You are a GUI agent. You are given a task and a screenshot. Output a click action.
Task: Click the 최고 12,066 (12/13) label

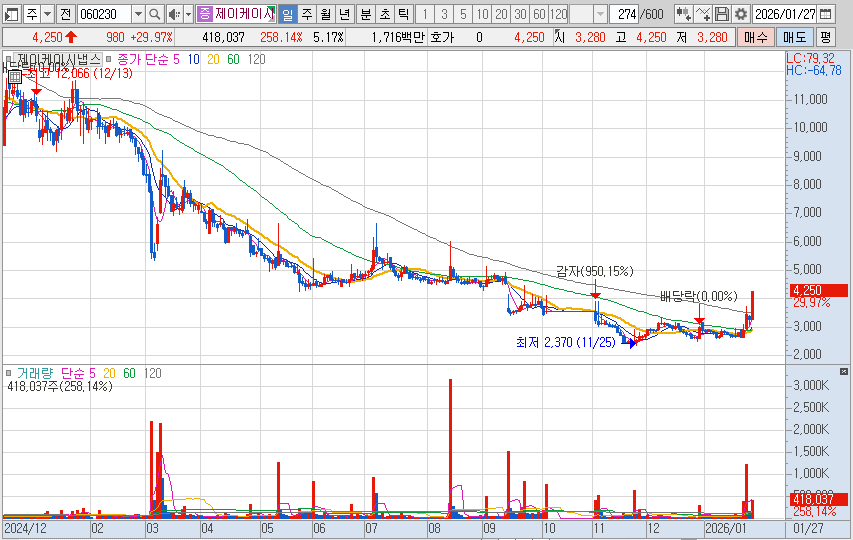pos(79,73)
